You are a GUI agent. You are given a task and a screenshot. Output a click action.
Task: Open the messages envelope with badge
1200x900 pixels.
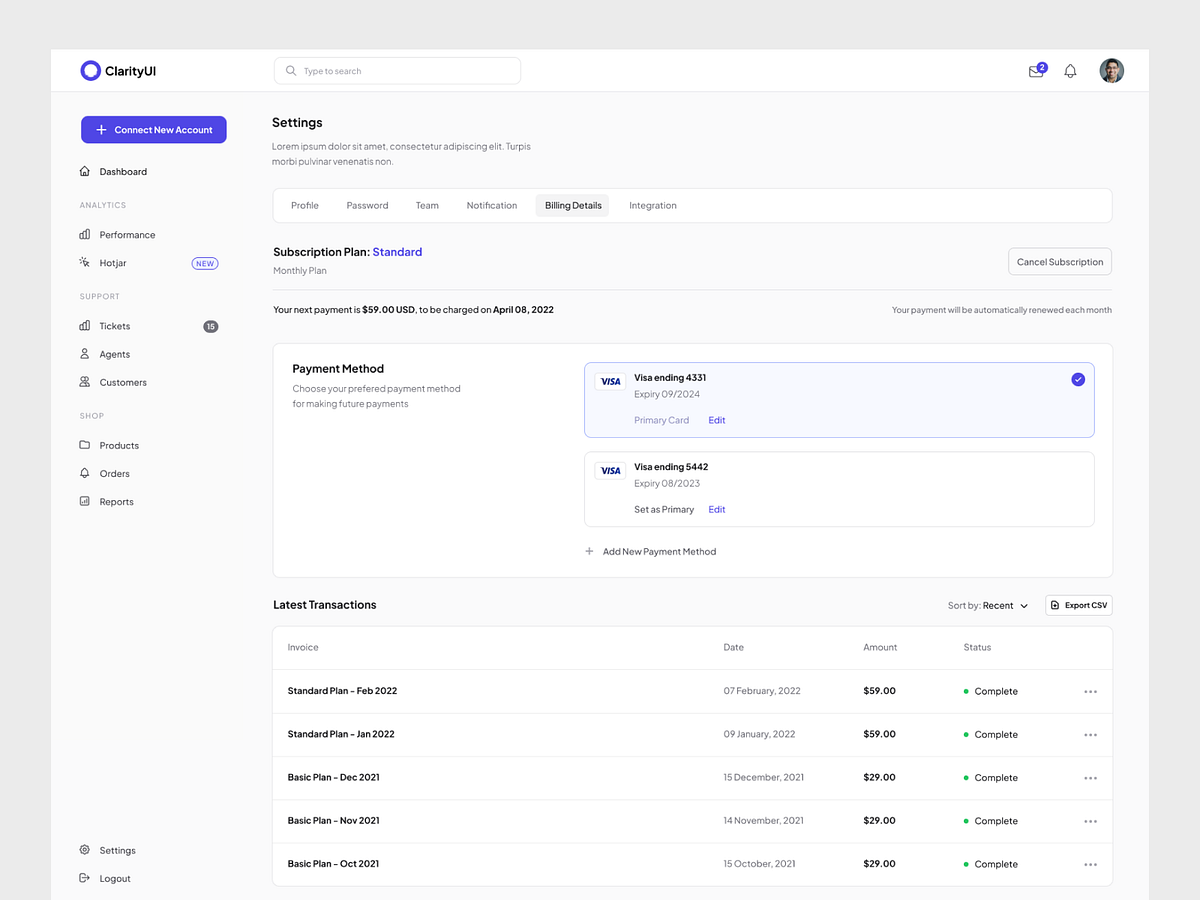click(1035, 70)
